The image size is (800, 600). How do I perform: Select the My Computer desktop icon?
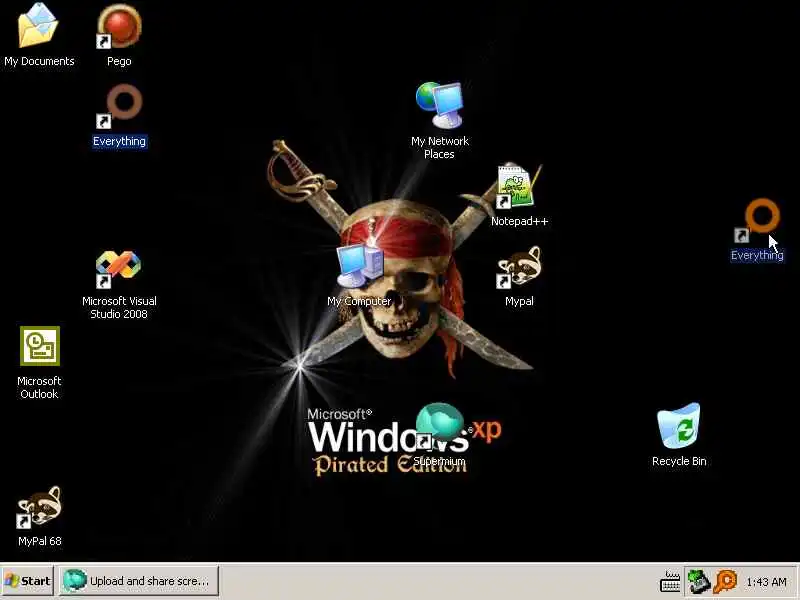click(x=360, y=266)
